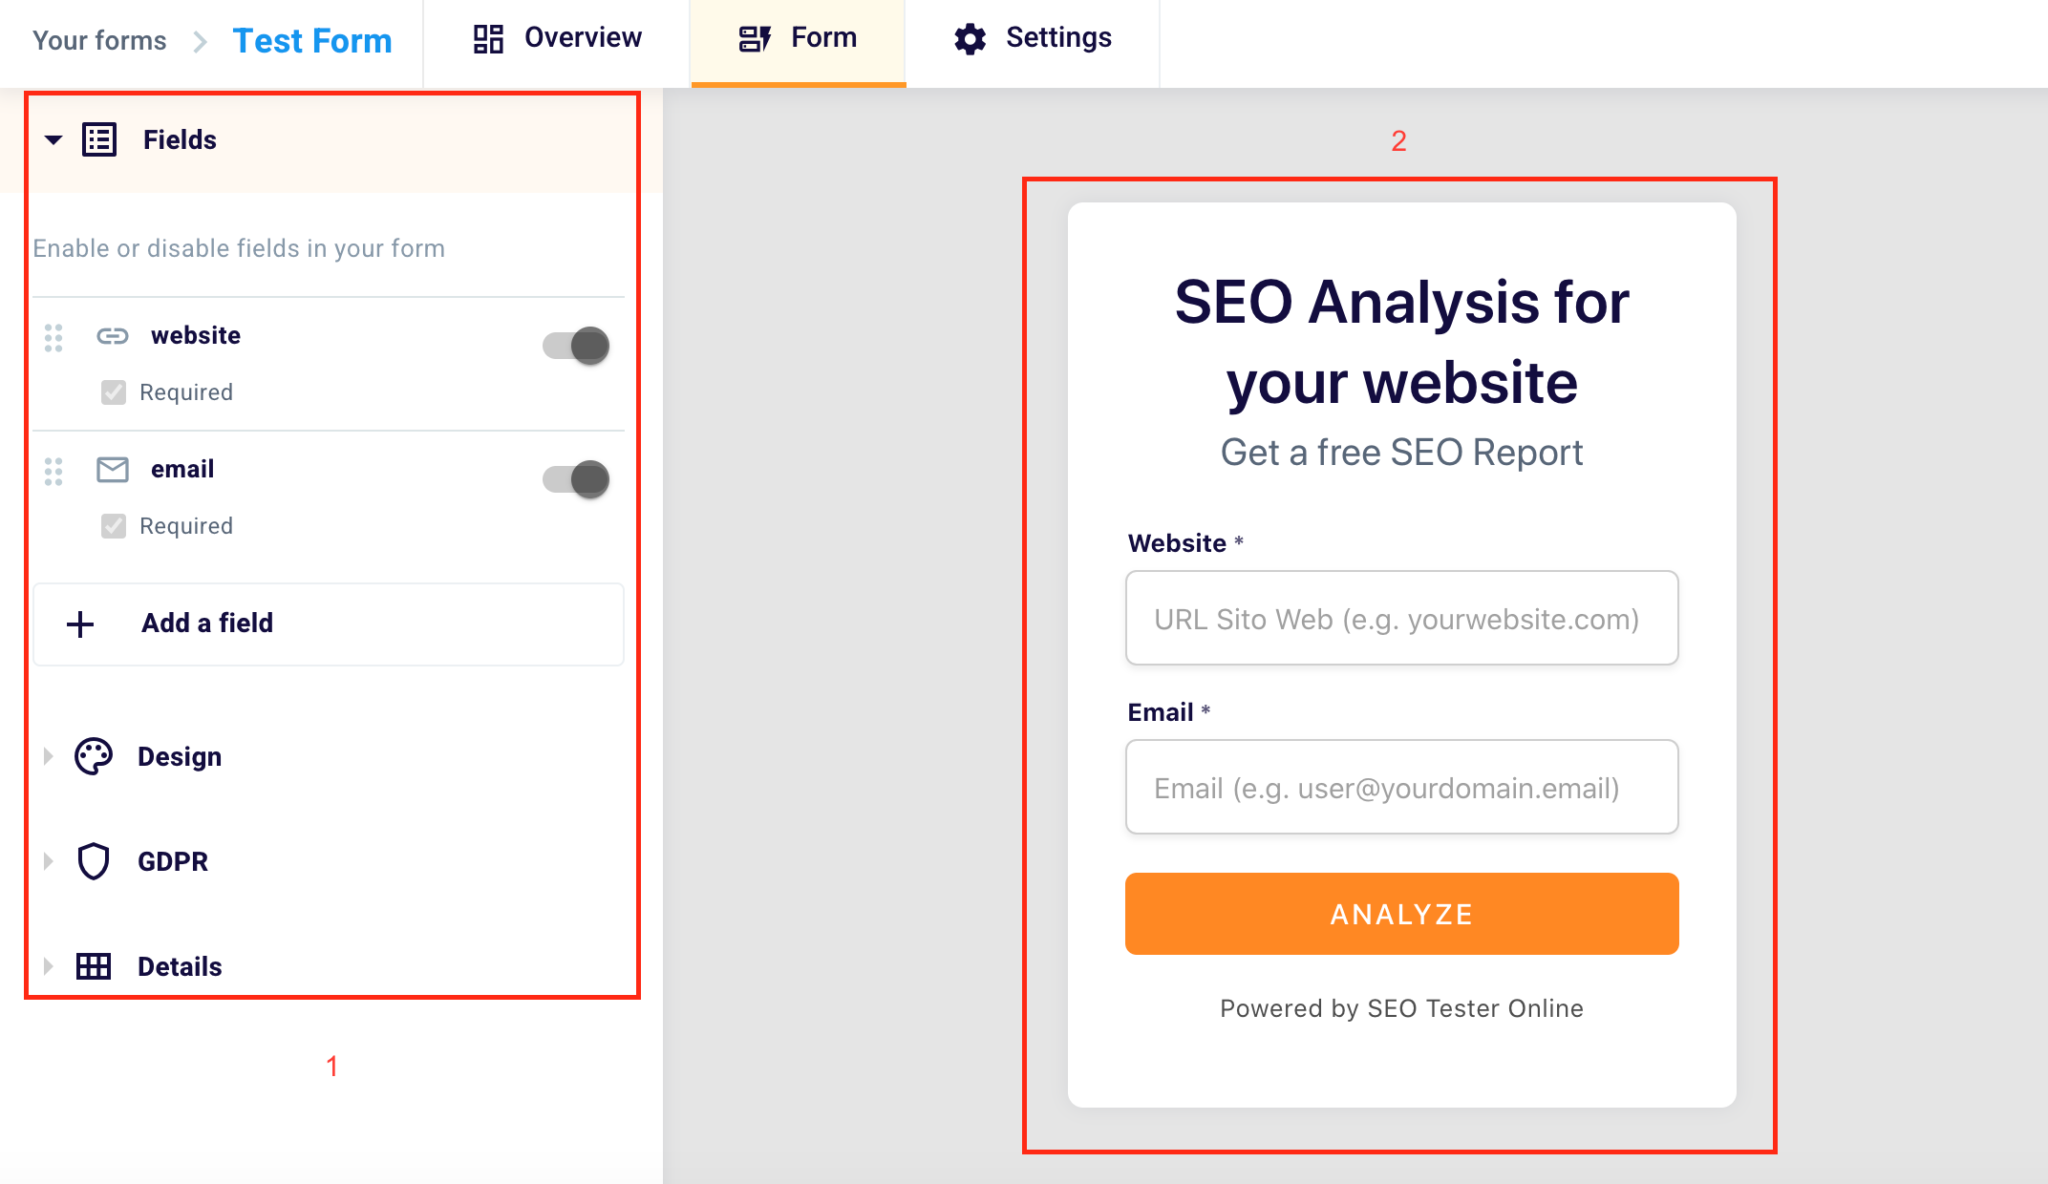Uncheck Required under the website field
The height and width of the screenshot is (1184, 2048).
click(x=112, y=392)
